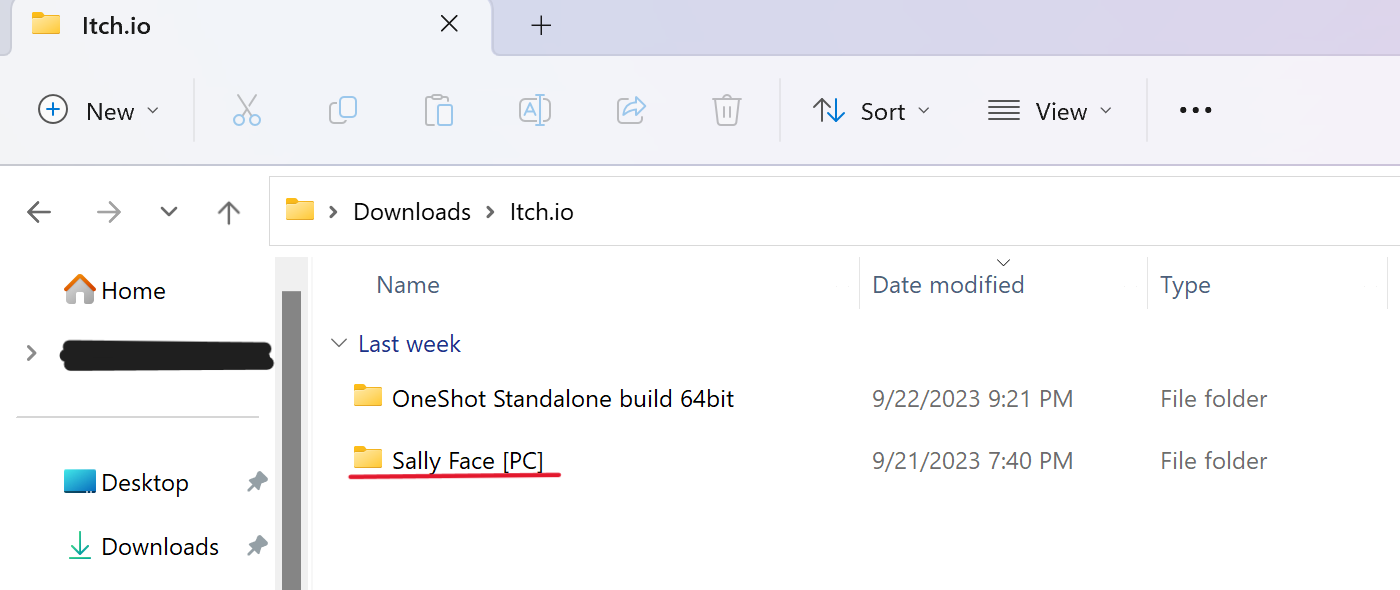Click Downloads in the address breadcrumb
The width and height of the screenshot is (1400, 590).
click(x=412, y=212)
